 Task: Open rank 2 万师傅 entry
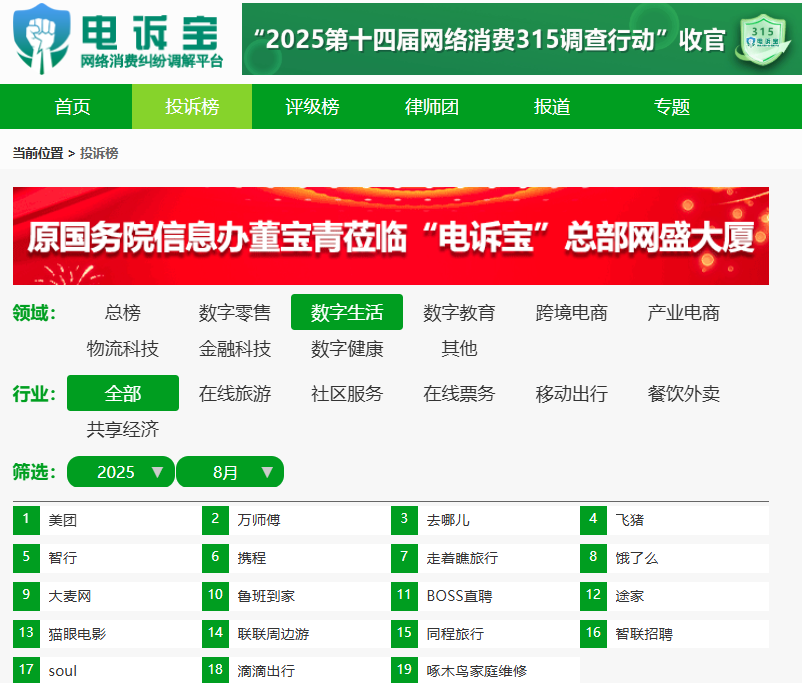pyautogui.click(x=296, y=520)
